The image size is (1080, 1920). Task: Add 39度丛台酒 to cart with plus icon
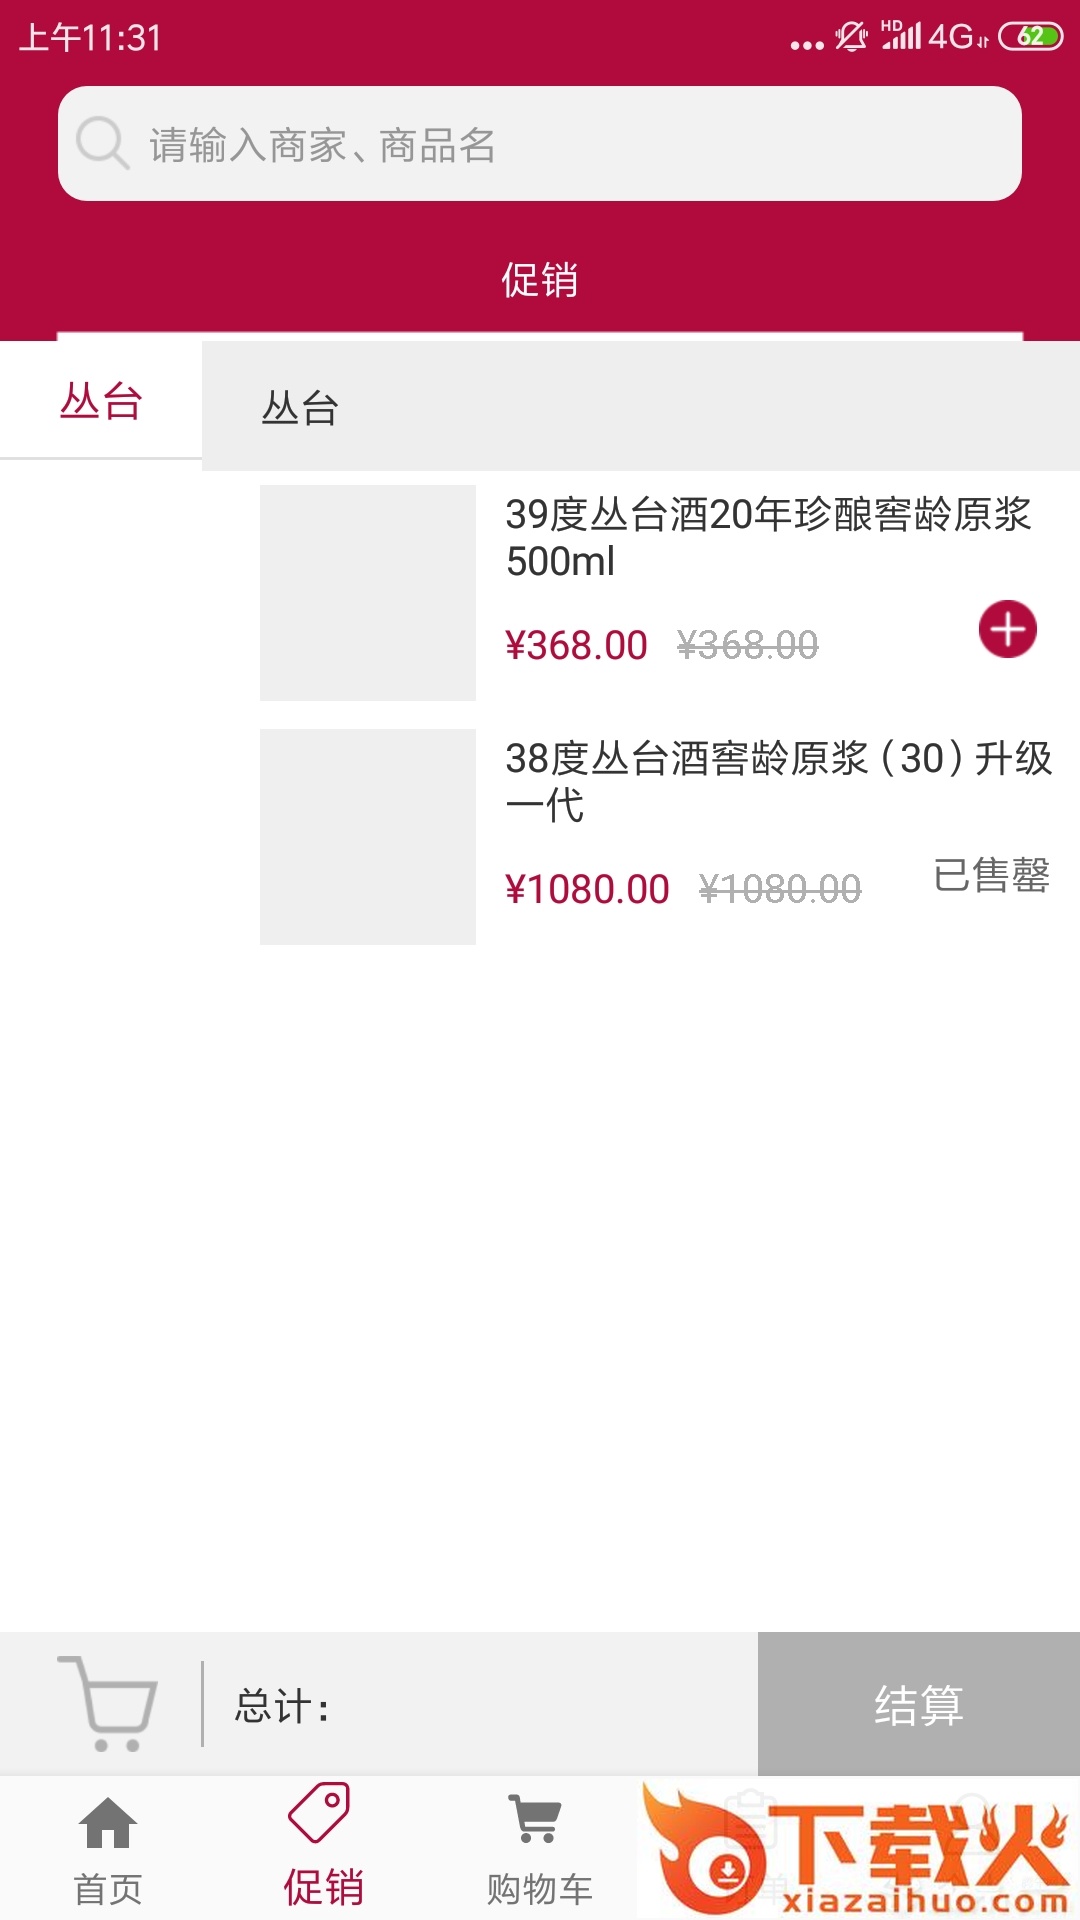coord(1007,629)
